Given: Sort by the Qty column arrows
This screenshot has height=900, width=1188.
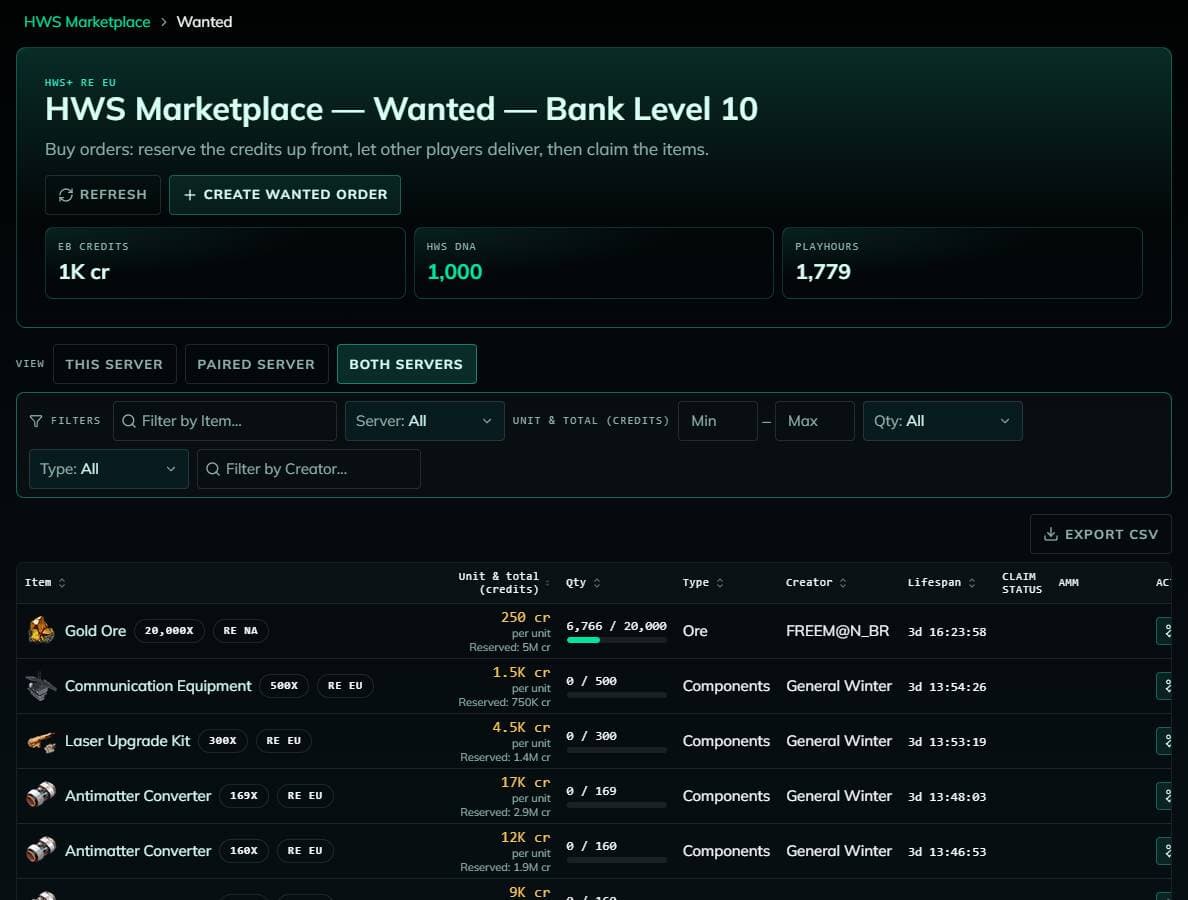Looking at the screenshot, I should [597, 583].
